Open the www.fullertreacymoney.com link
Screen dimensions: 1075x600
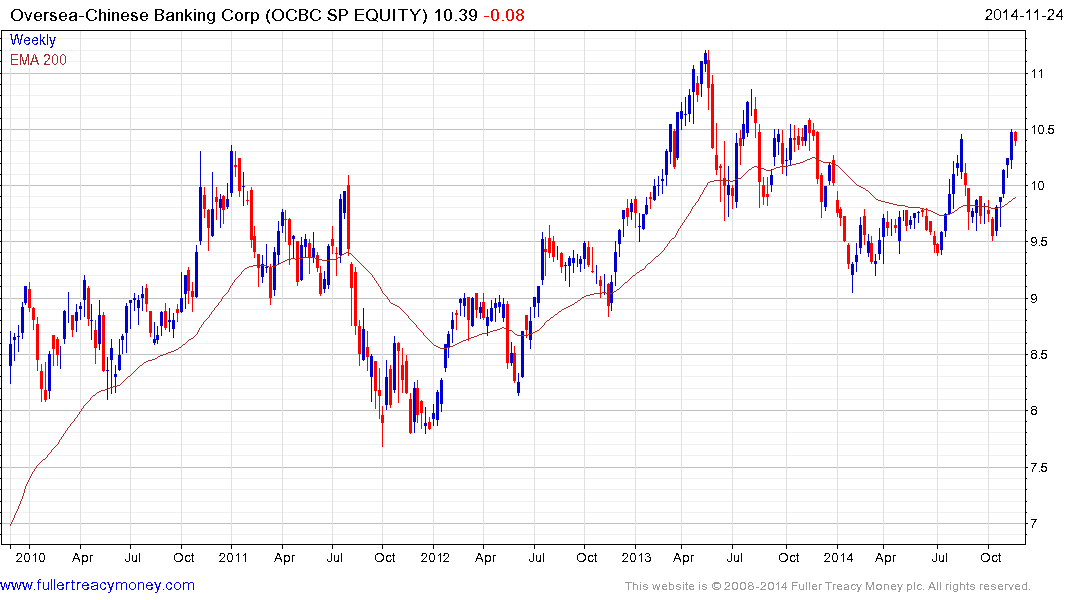pyautogui.click(x=97, y=585)
